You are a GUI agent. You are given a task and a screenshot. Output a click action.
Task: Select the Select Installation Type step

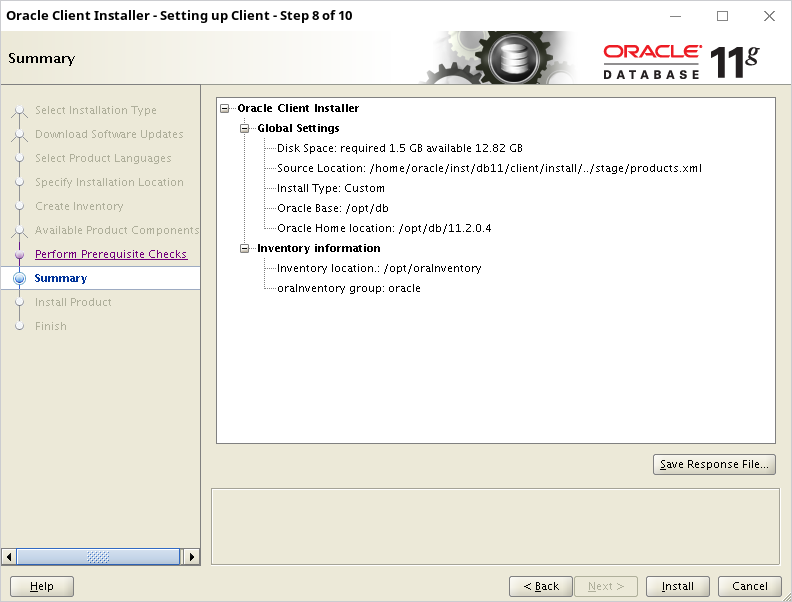pyautogui.click(x=95, y=110)
